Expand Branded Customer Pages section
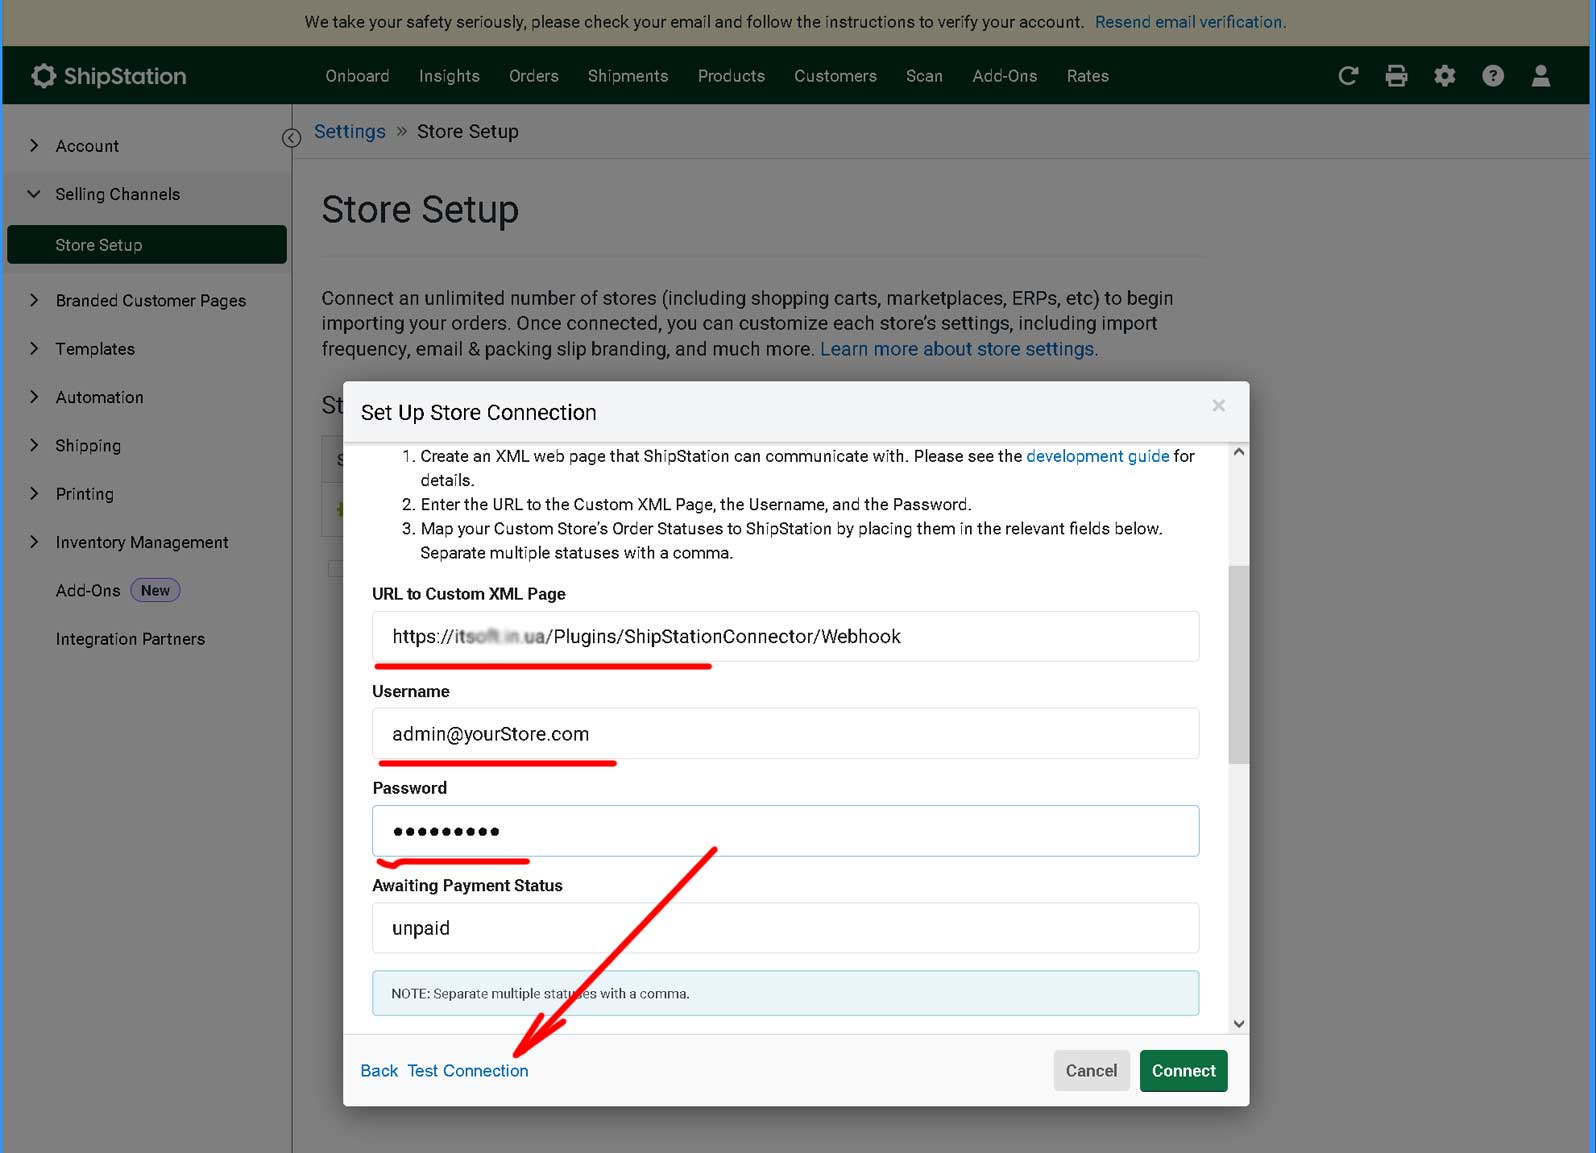The height and width of the screenshot is (1153, 1596). pos(34,300)
